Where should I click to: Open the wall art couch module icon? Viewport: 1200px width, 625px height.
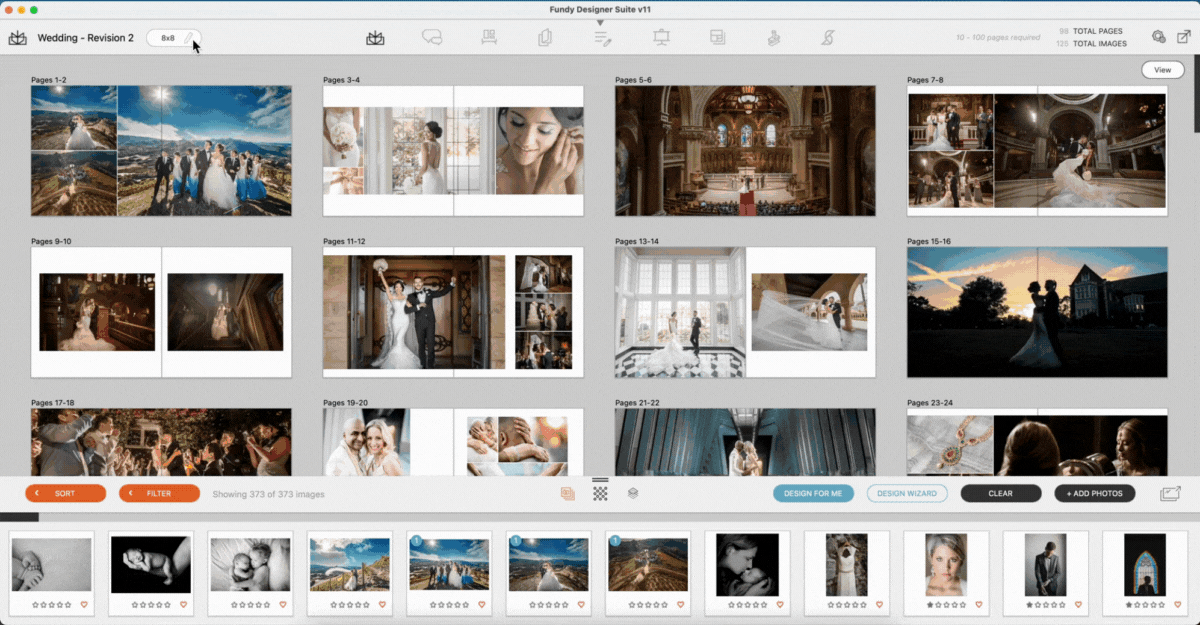(489, 38)
